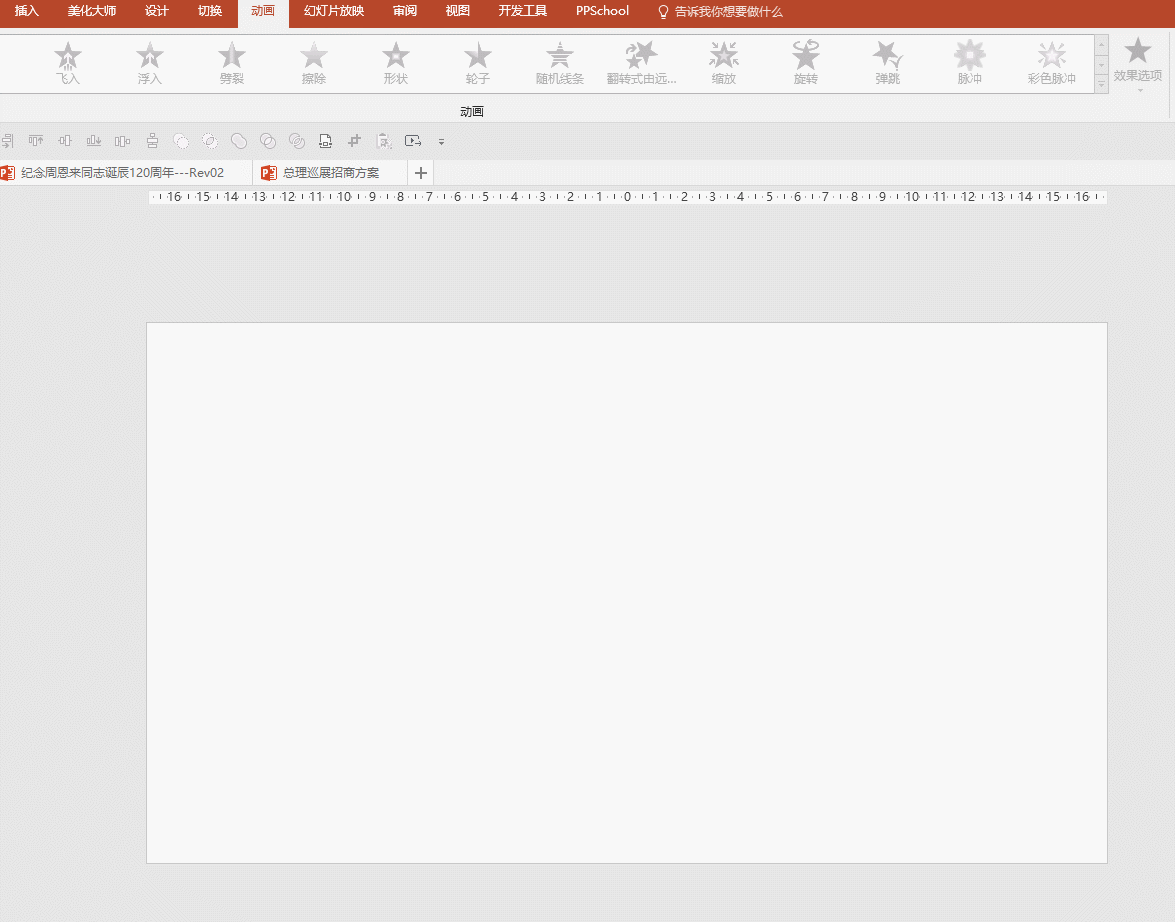Open the 切换 ribbon tab

pyautogui.click(x=210, y=11)
